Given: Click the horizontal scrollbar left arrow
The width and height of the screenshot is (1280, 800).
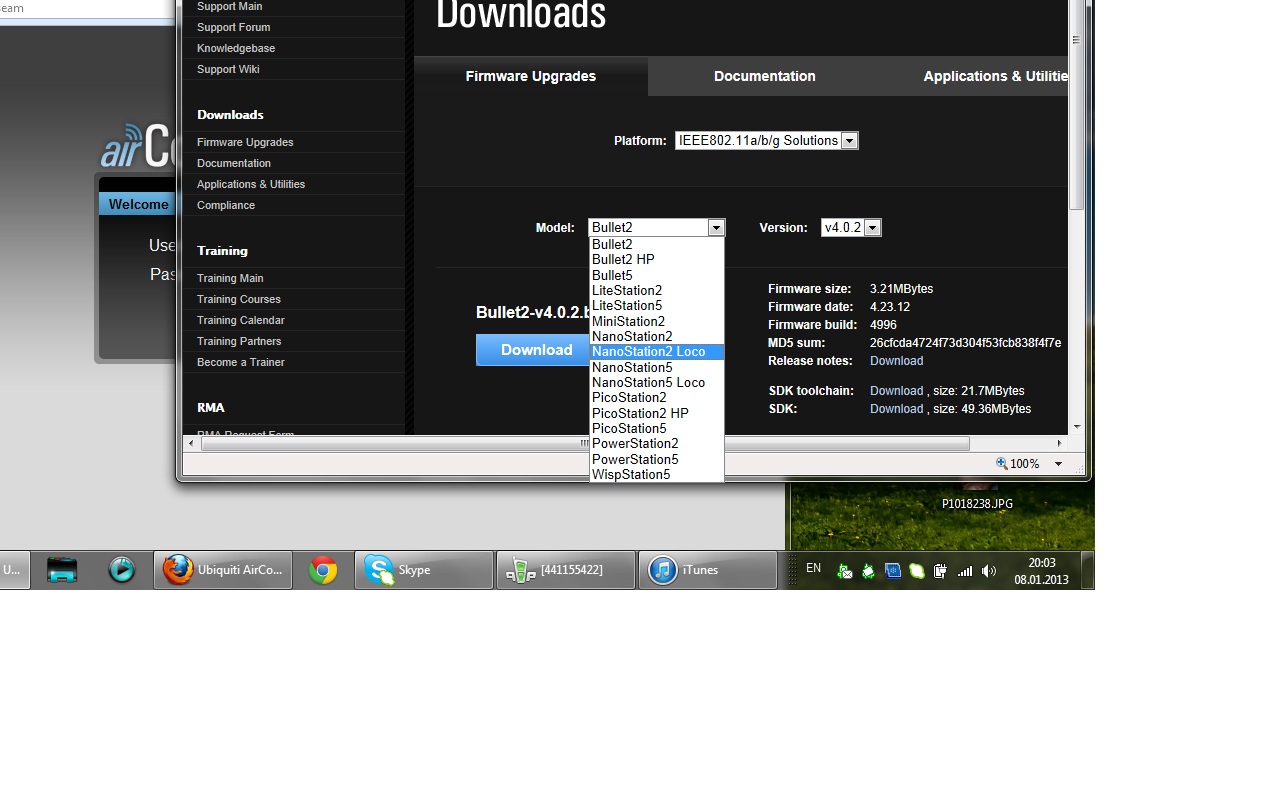Looking at the screenshot, I should click(x=192, y=443).
